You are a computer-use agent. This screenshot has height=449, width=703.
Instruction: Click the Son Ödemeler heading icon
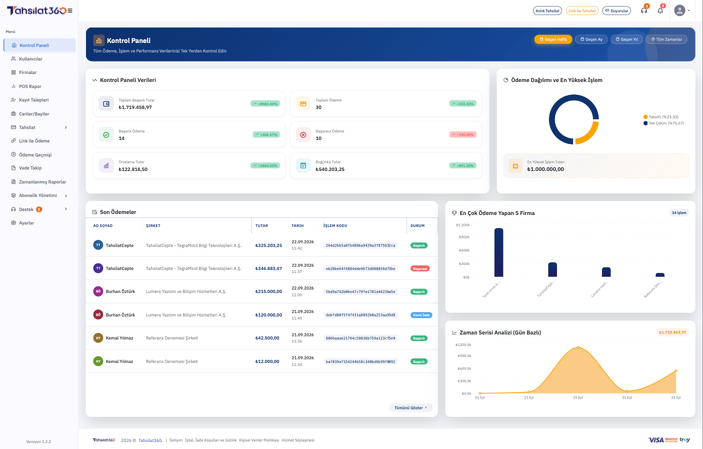(95, 212)
